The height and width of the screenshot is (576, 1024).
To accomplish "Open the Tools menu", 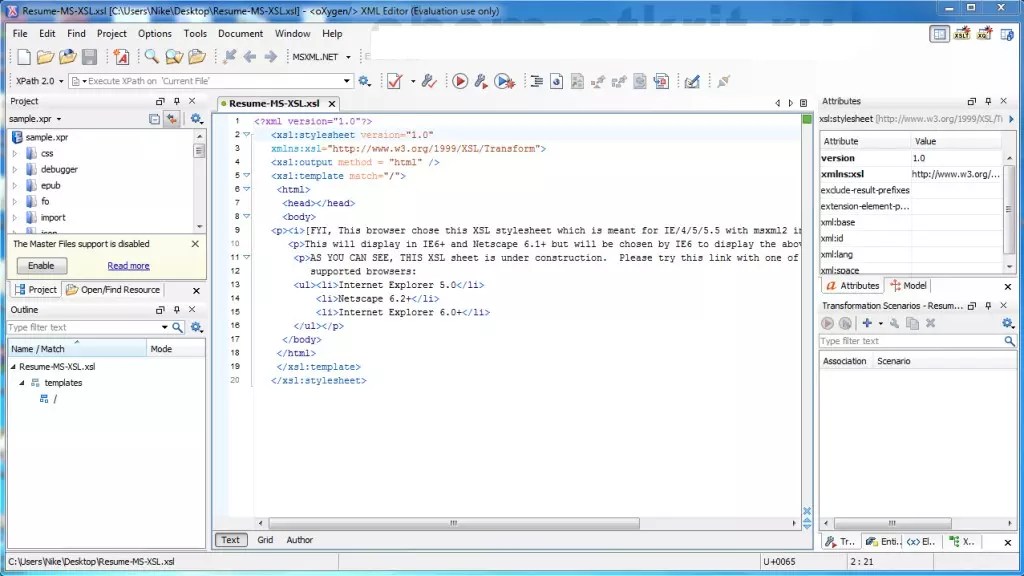I will tap(195, 33).
